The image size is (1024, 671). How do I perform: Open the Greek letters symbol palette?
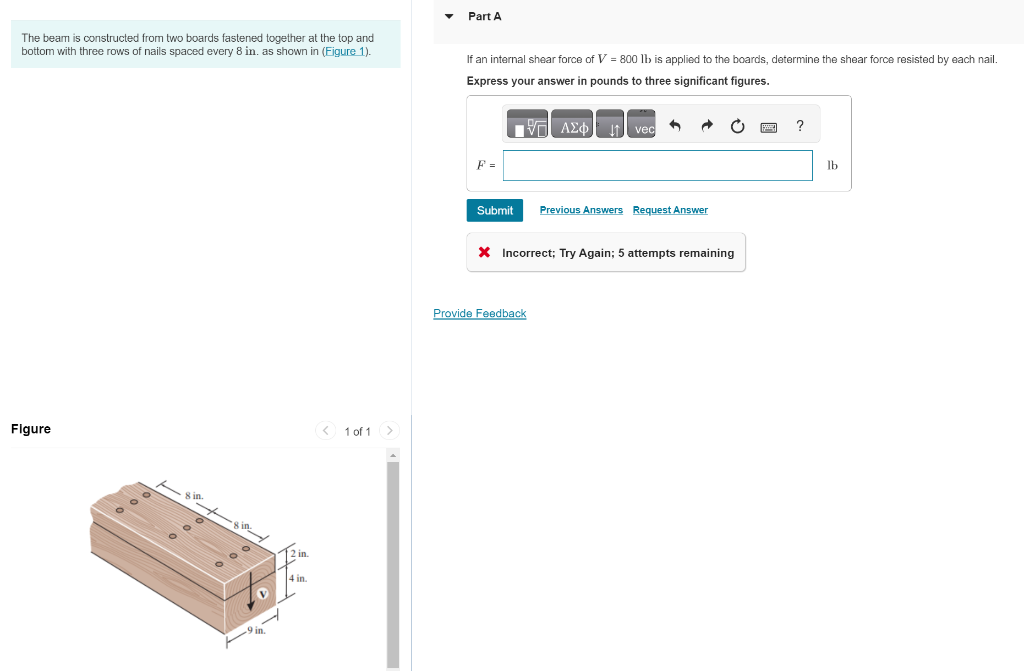pyautogui.click(x=571, y=123)
